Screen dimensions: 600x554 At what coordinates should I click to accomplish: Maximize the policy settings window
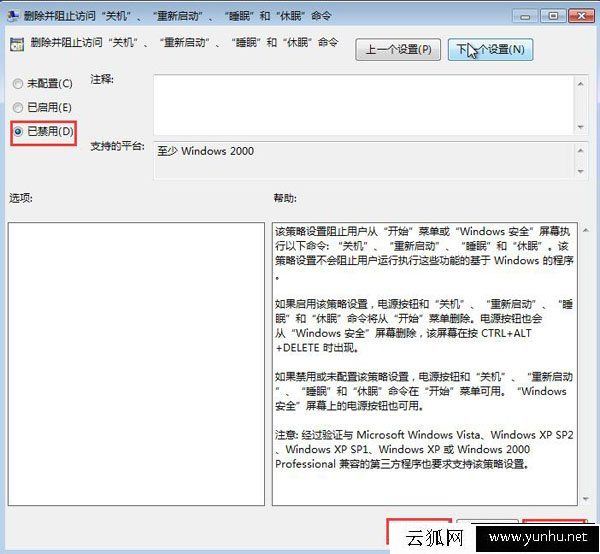pyautogui.click(x=553, y=16)
